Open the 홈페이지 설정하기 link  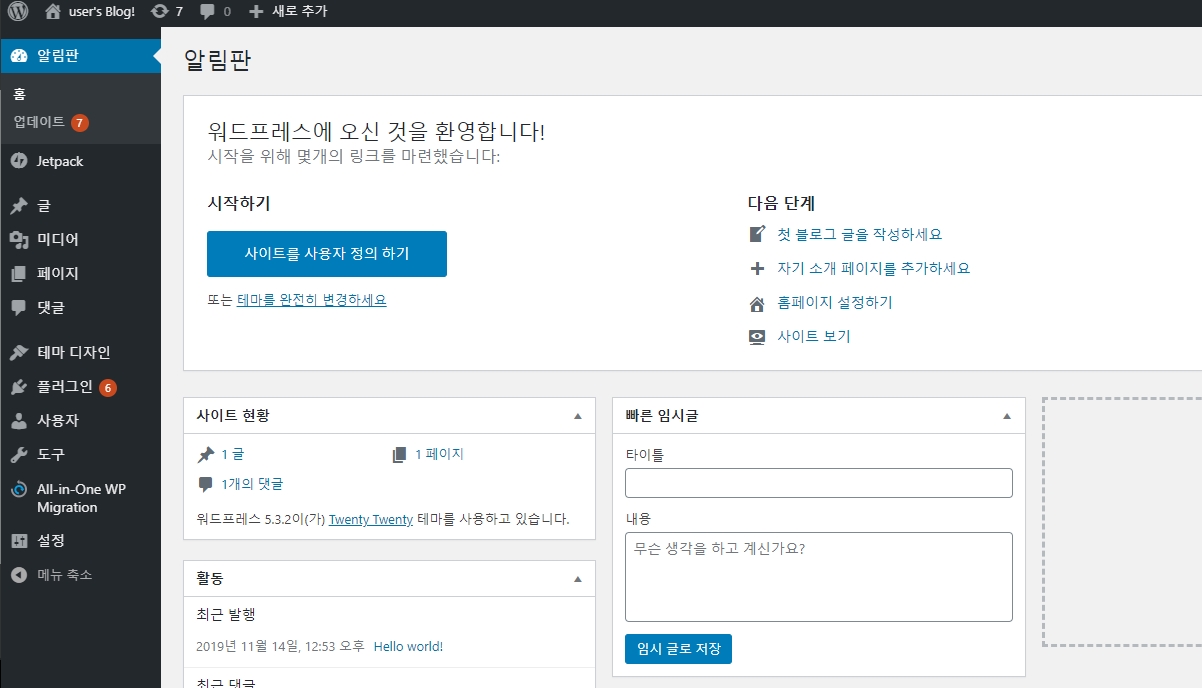[x=835, y=303]
